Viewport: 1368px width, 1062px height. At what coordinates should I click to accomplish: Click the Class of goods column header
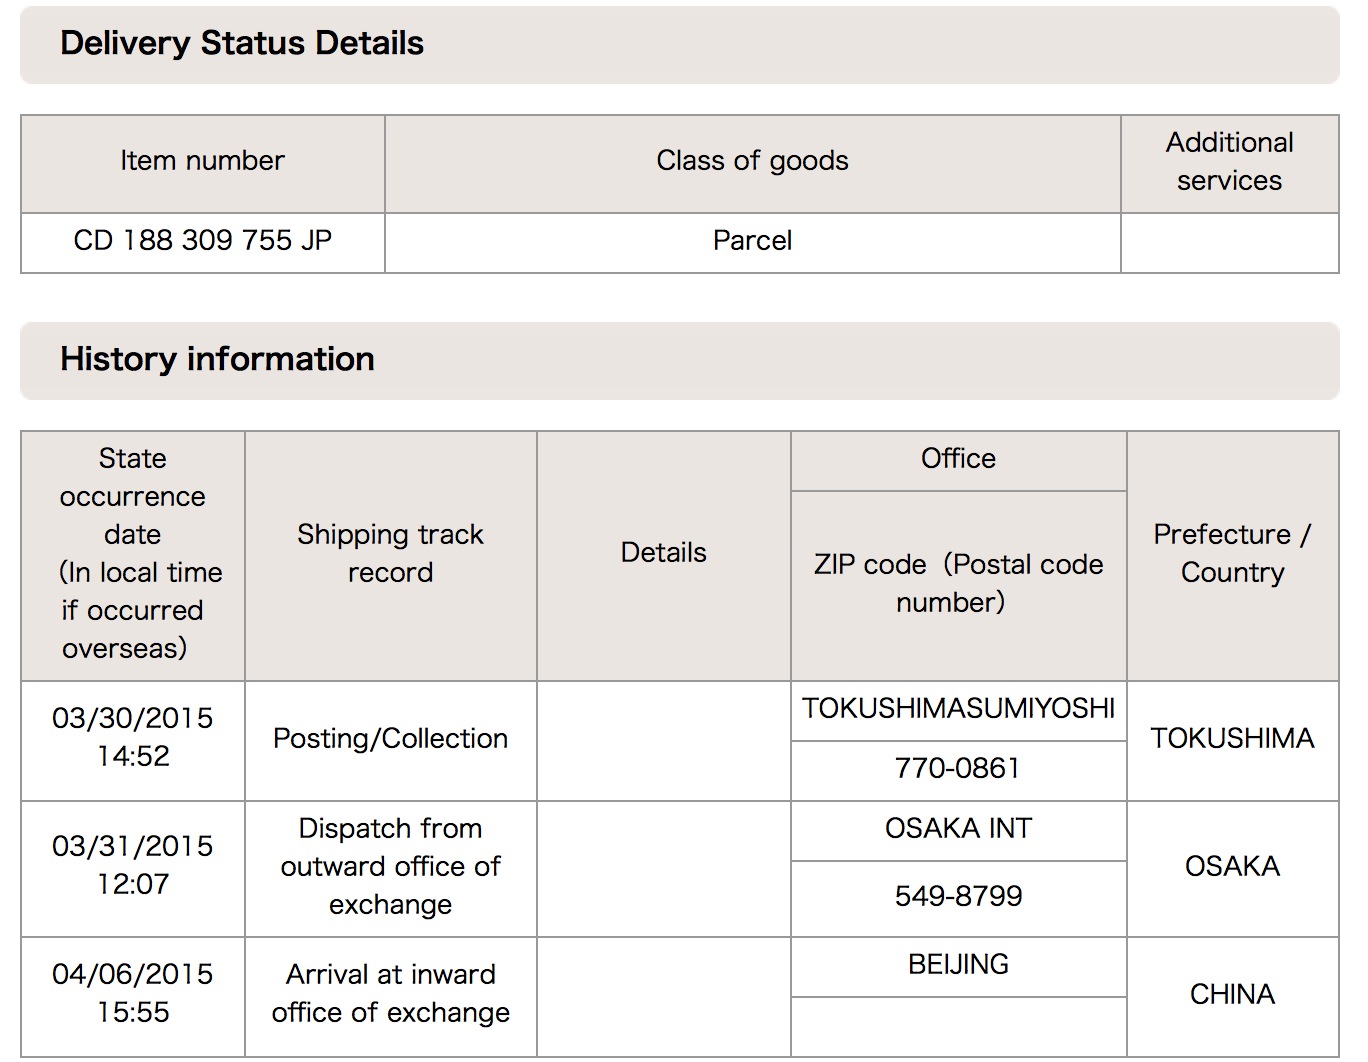coord(752,161)
